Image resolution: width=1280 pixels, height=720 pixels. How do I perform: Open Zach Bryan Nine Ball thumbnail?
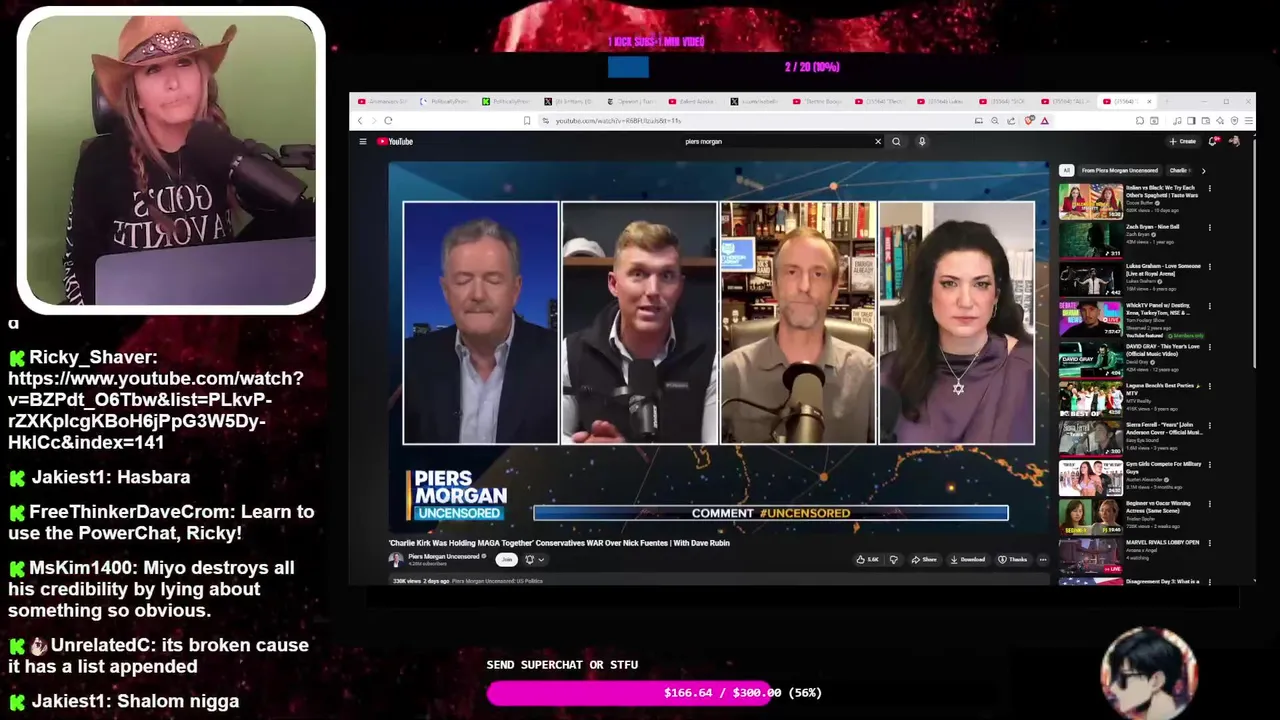(x=1090, y=240)
